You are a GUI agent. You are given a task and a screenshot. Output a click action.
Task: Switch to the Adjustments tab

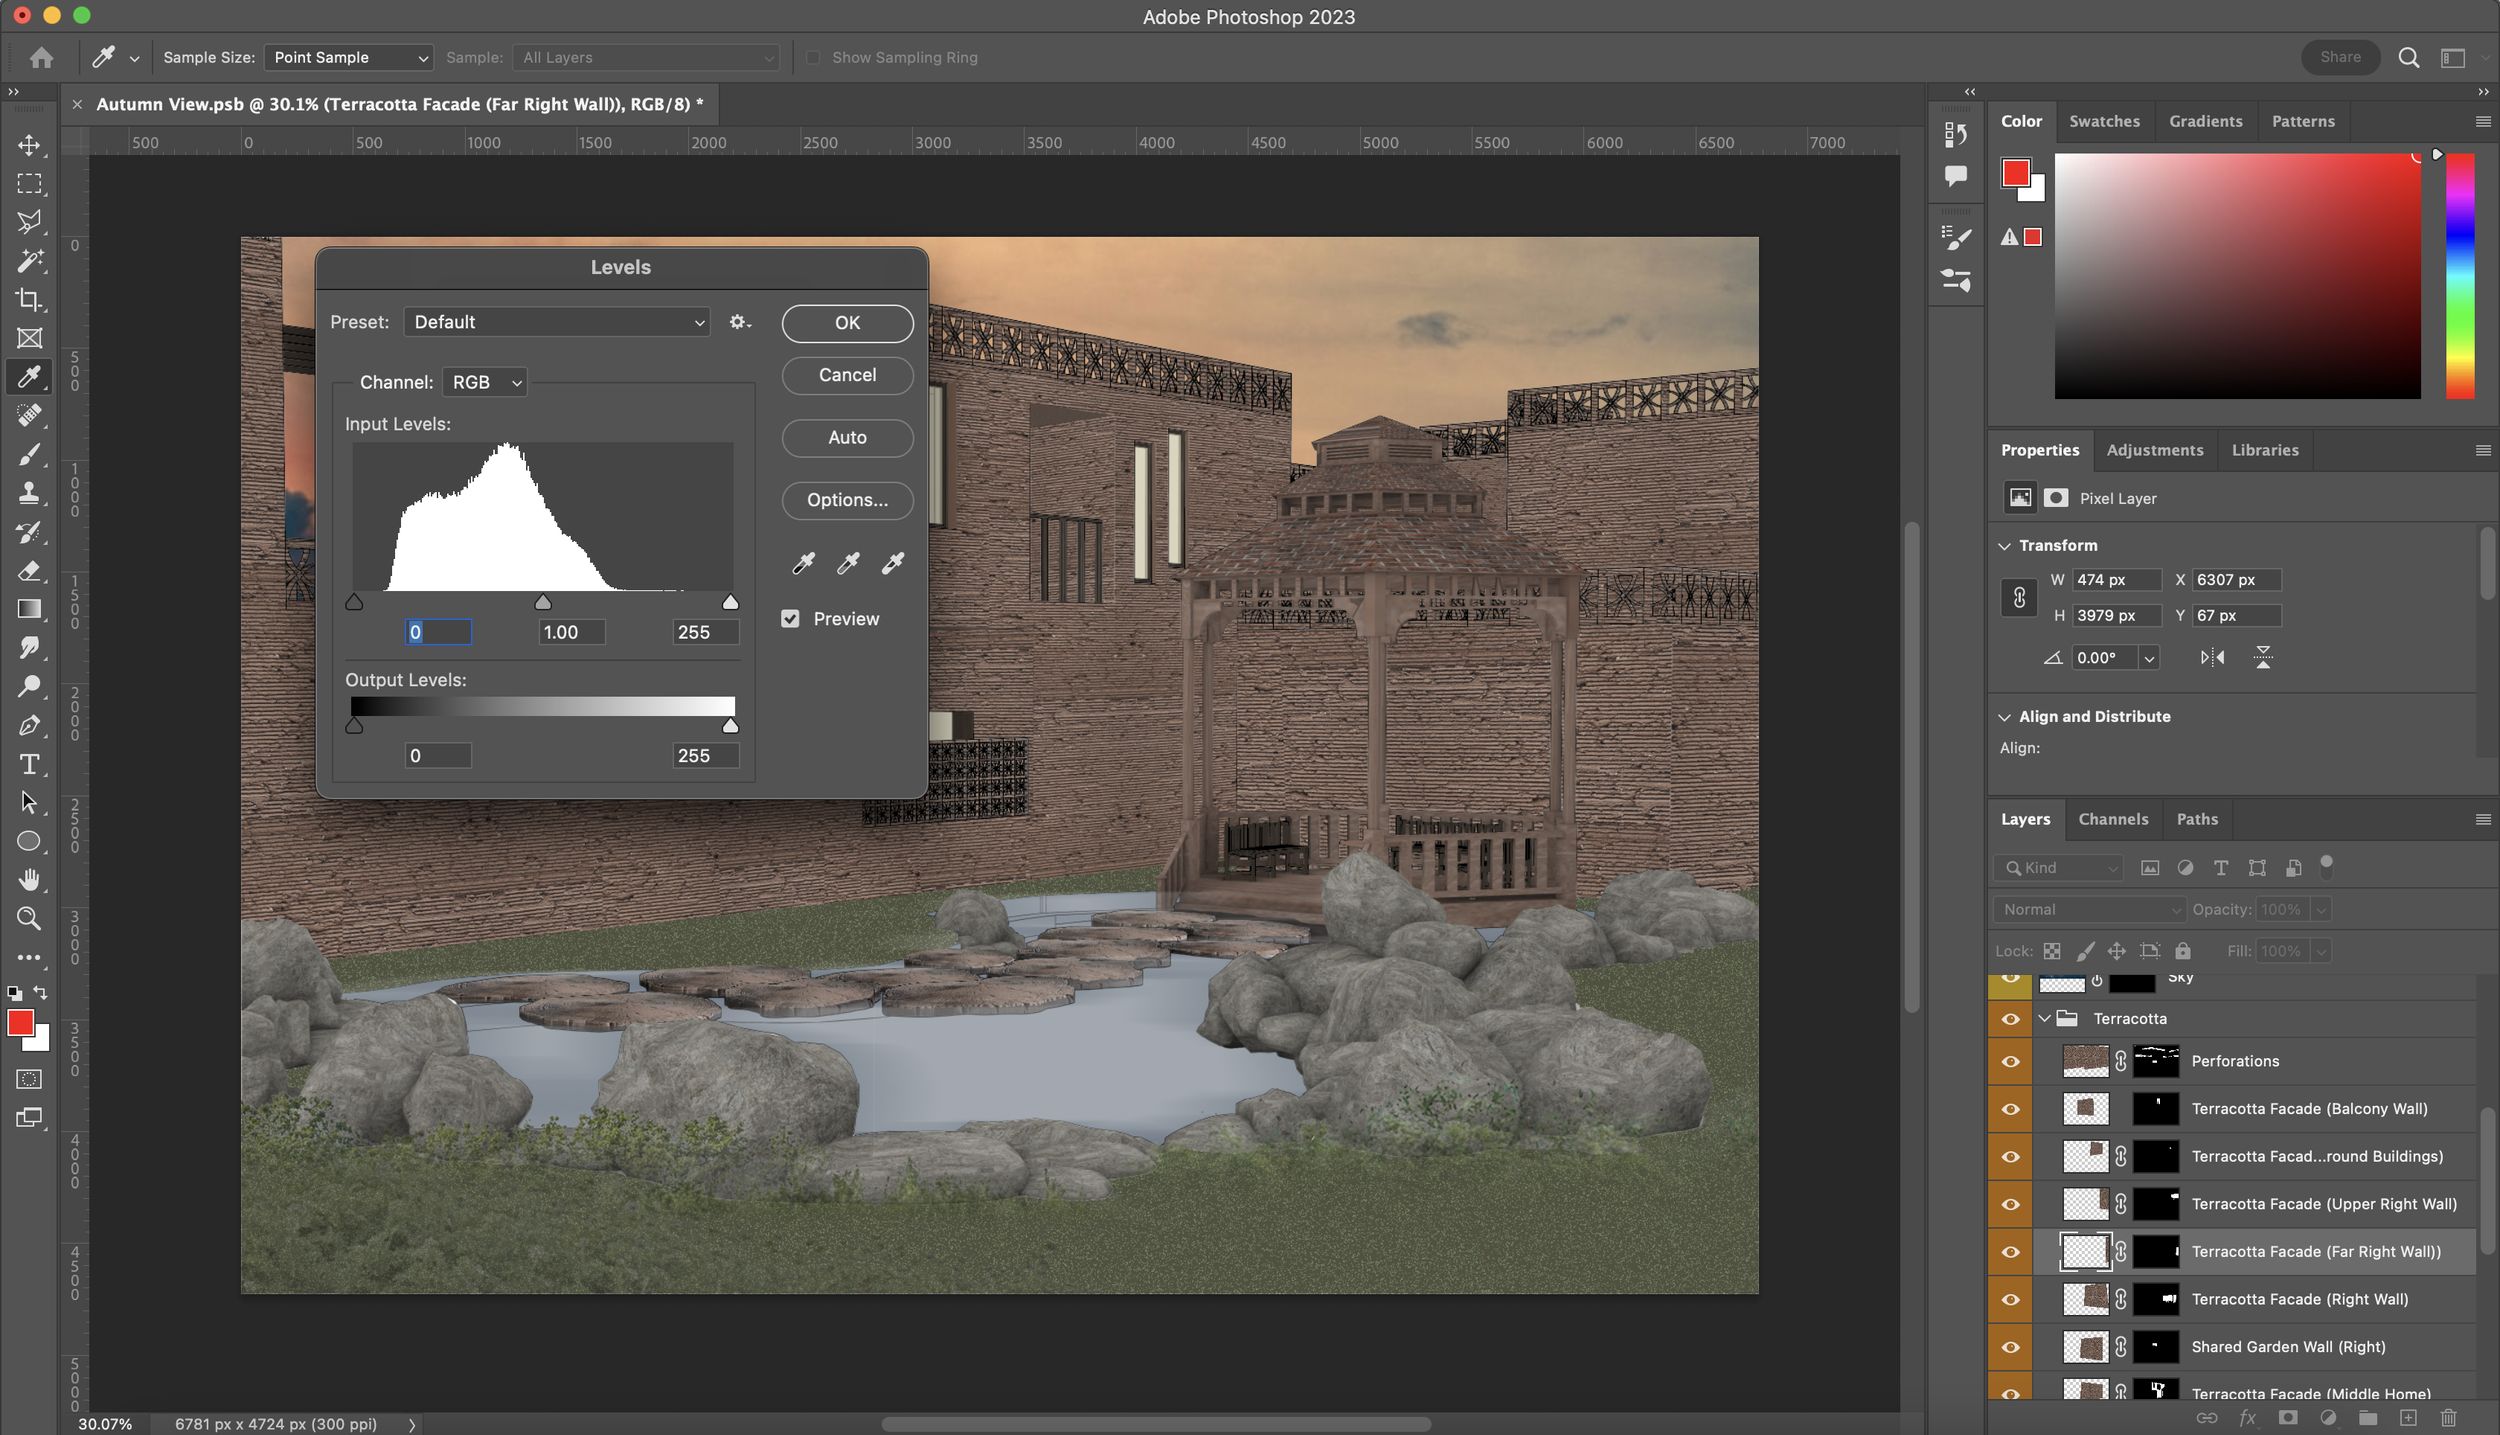2155,450
